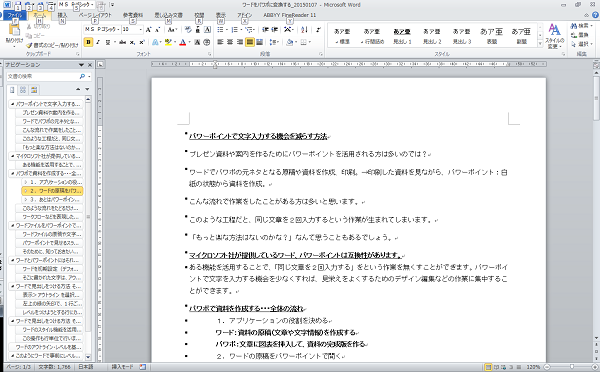Expand the 1．アプリケーションの役 heading
Image resolution: width=600 pixels, height=372 pixels.
pyautogui.click(x=26, y=182)
